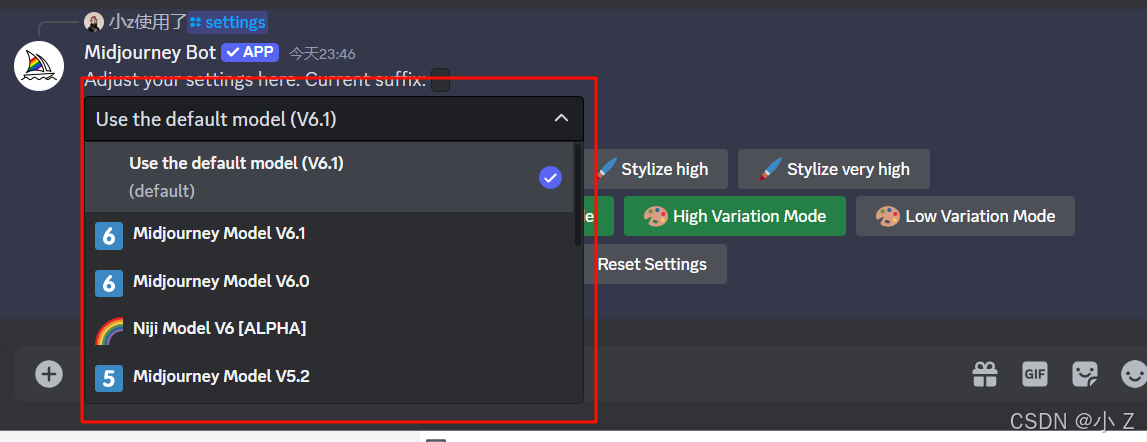The height and width of the screenshot is (442, 1147).
Task: Toggle Low Variation Mode
Action: tap(965, 216)
